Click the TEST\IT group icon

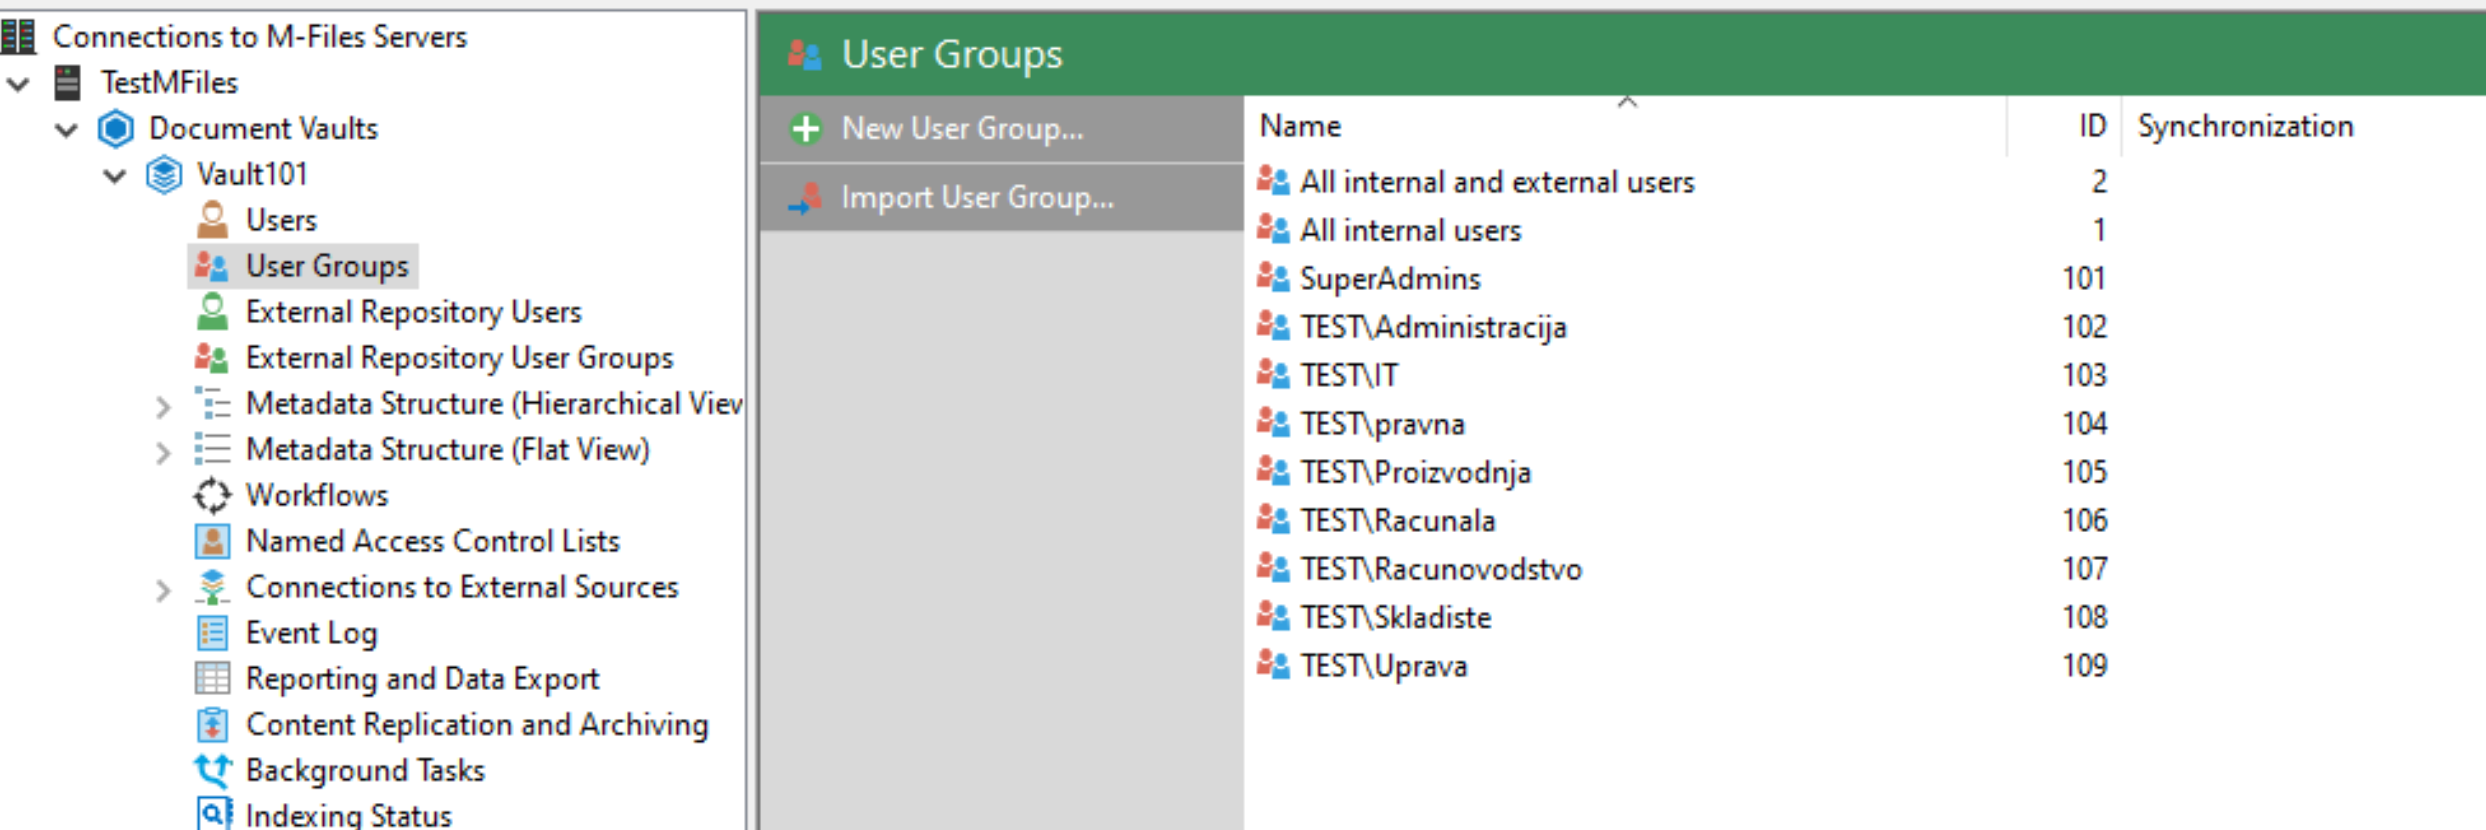[1273, 374]
